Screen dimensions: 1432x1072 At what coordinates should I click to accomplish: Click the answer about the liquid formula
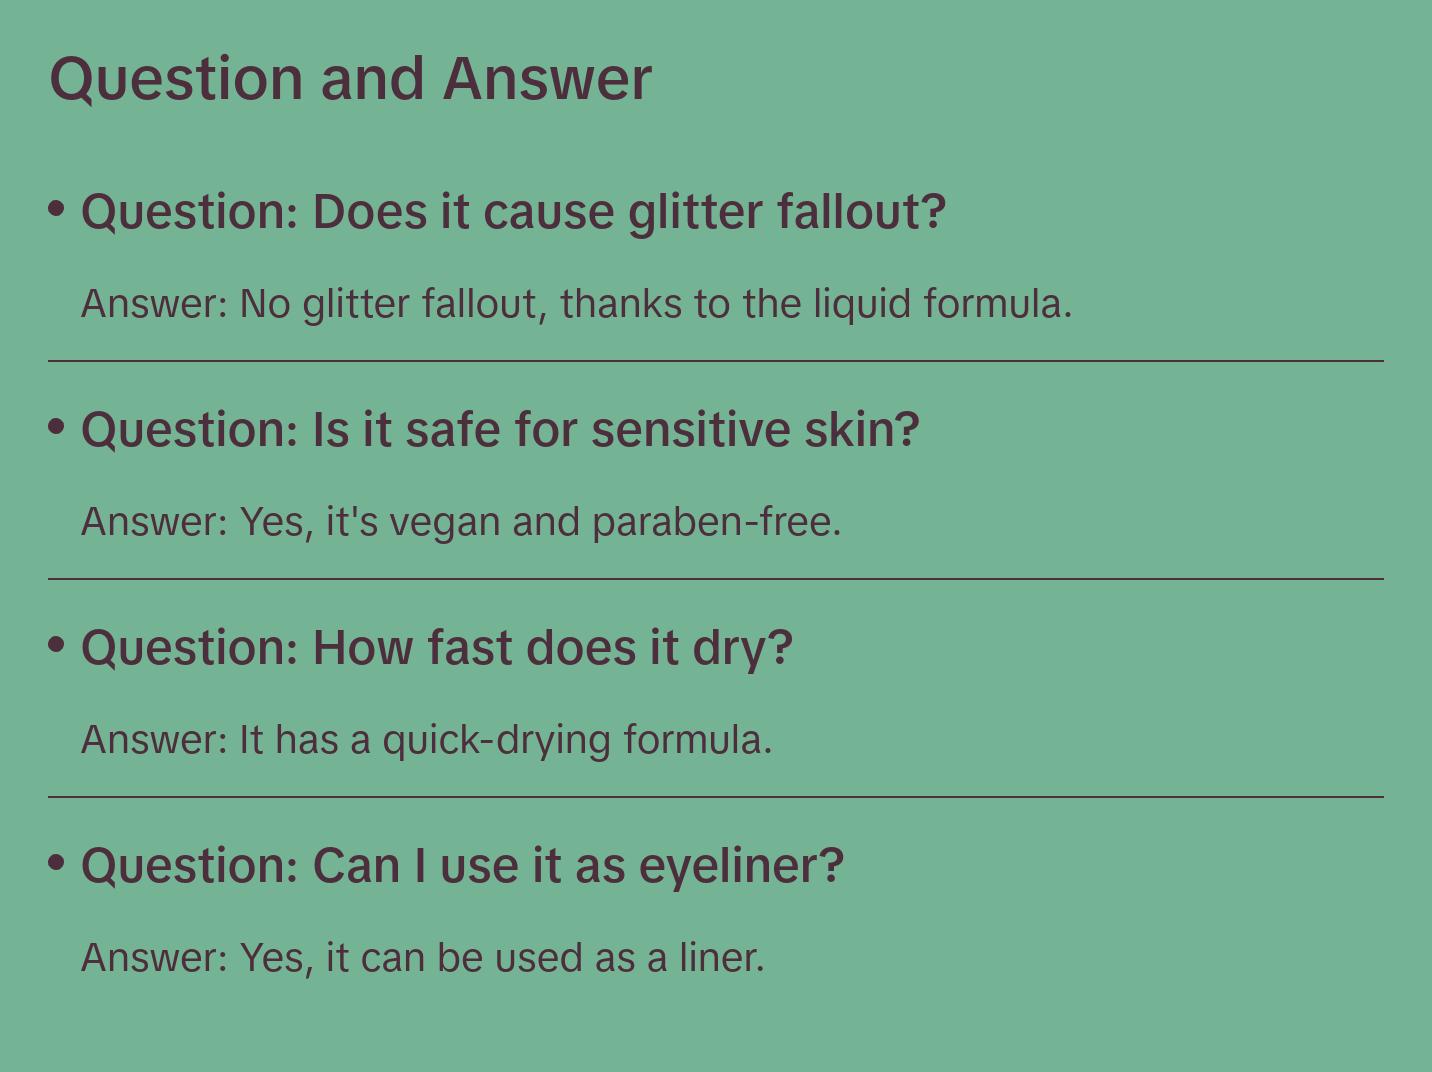pyautogui.click(x=576, y=304)
